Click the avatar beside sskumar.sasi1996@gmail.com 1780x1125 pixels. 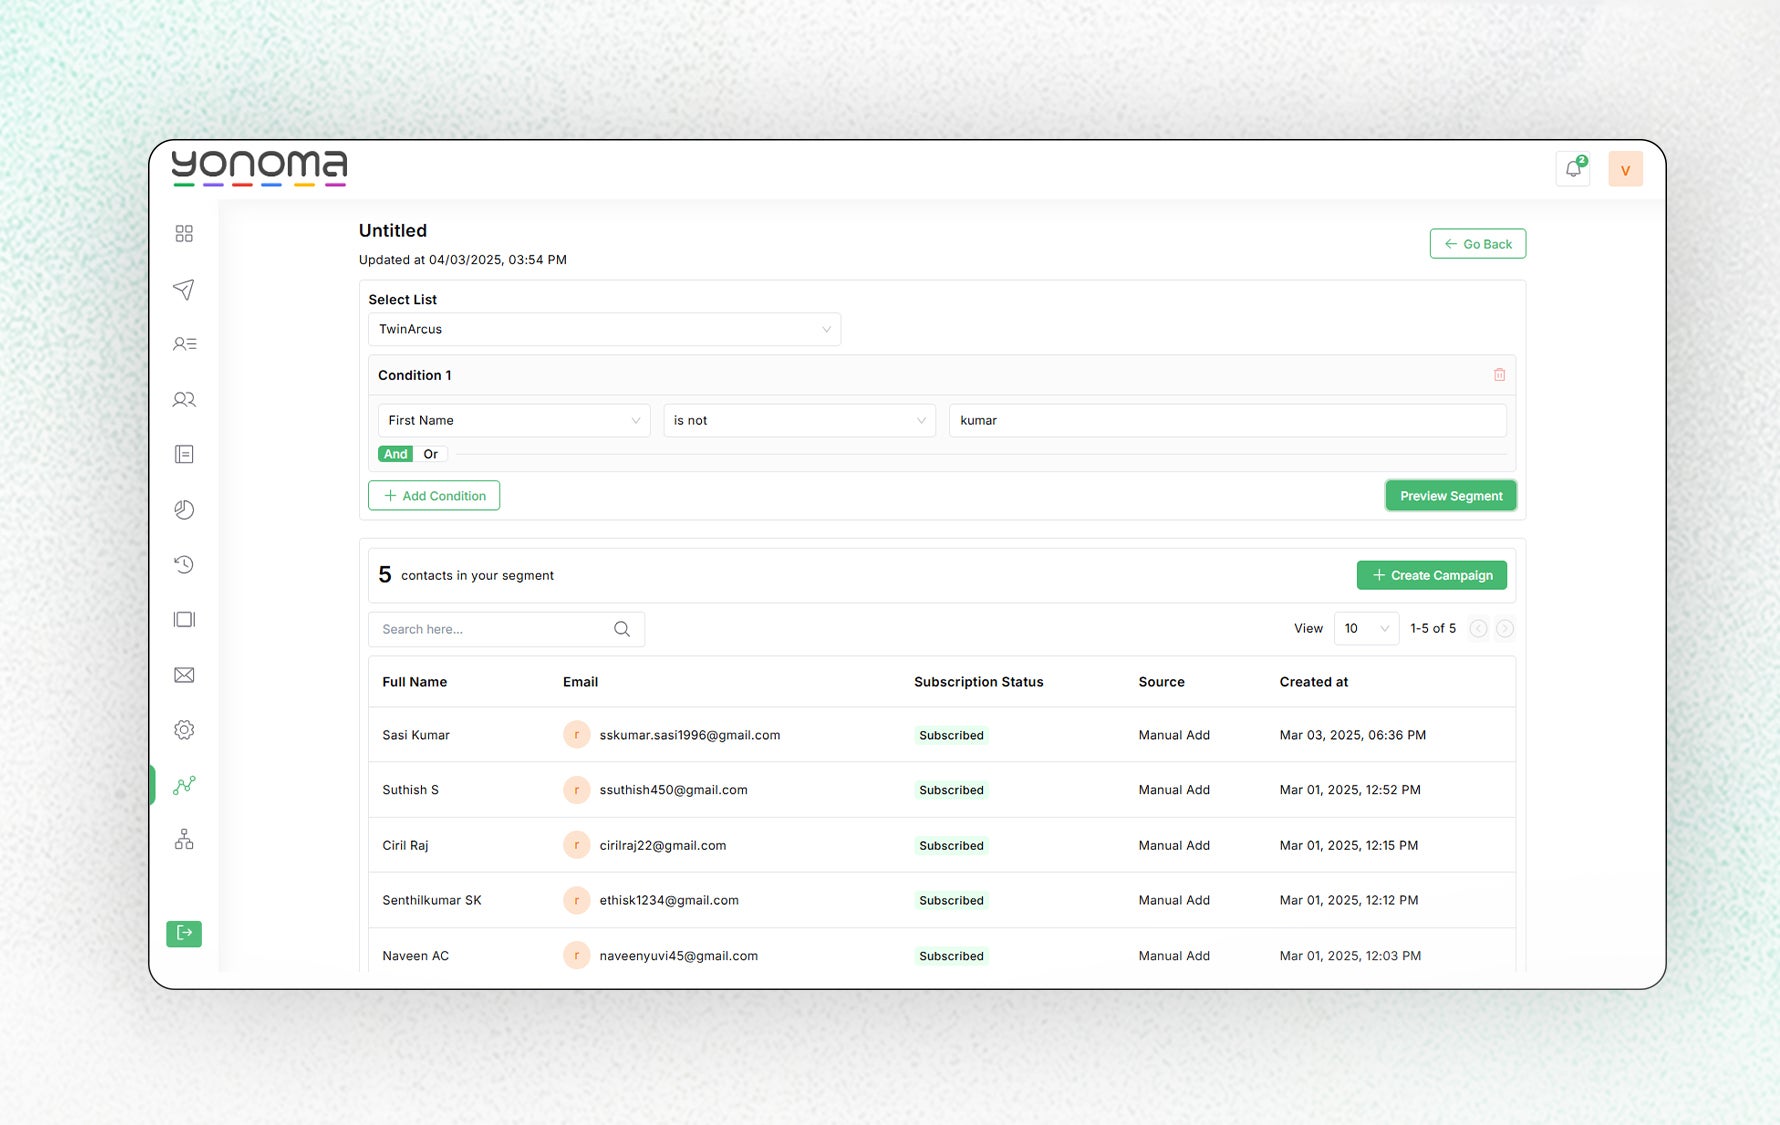[576, 735]
